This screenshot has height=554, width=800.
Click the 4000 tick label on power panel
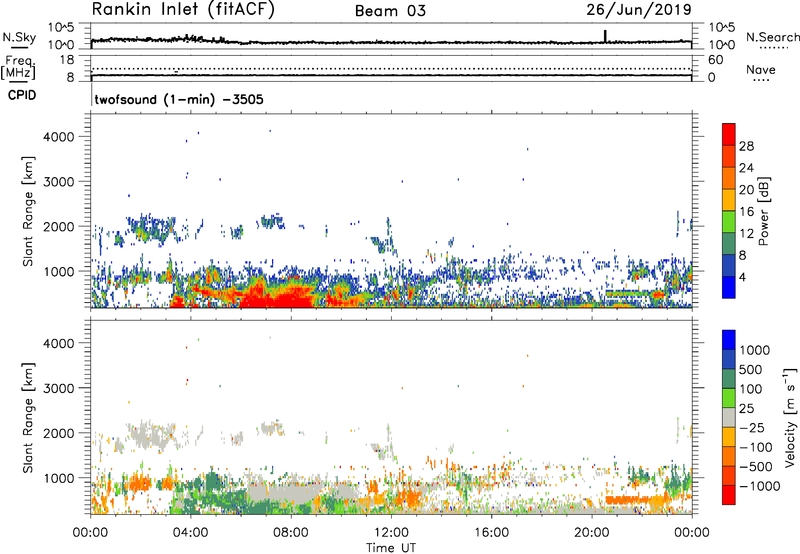click(58, 137)
